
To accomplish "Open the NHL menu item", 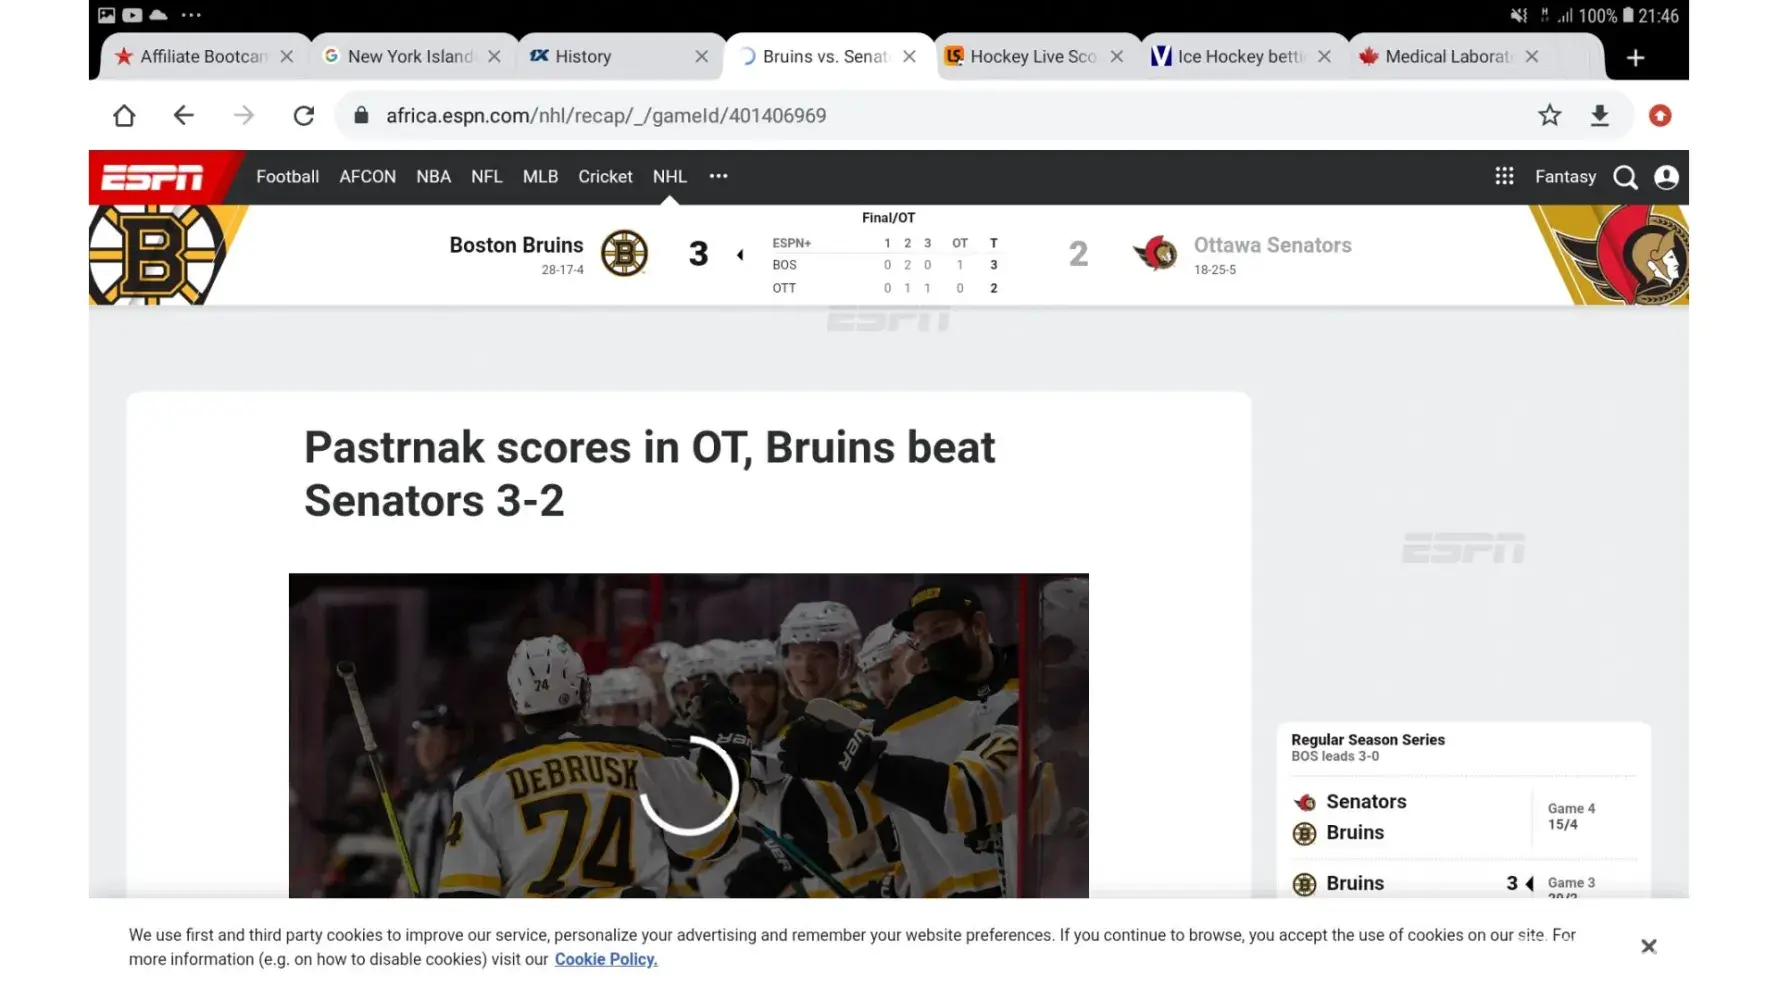I will click(x=669, y=176).
